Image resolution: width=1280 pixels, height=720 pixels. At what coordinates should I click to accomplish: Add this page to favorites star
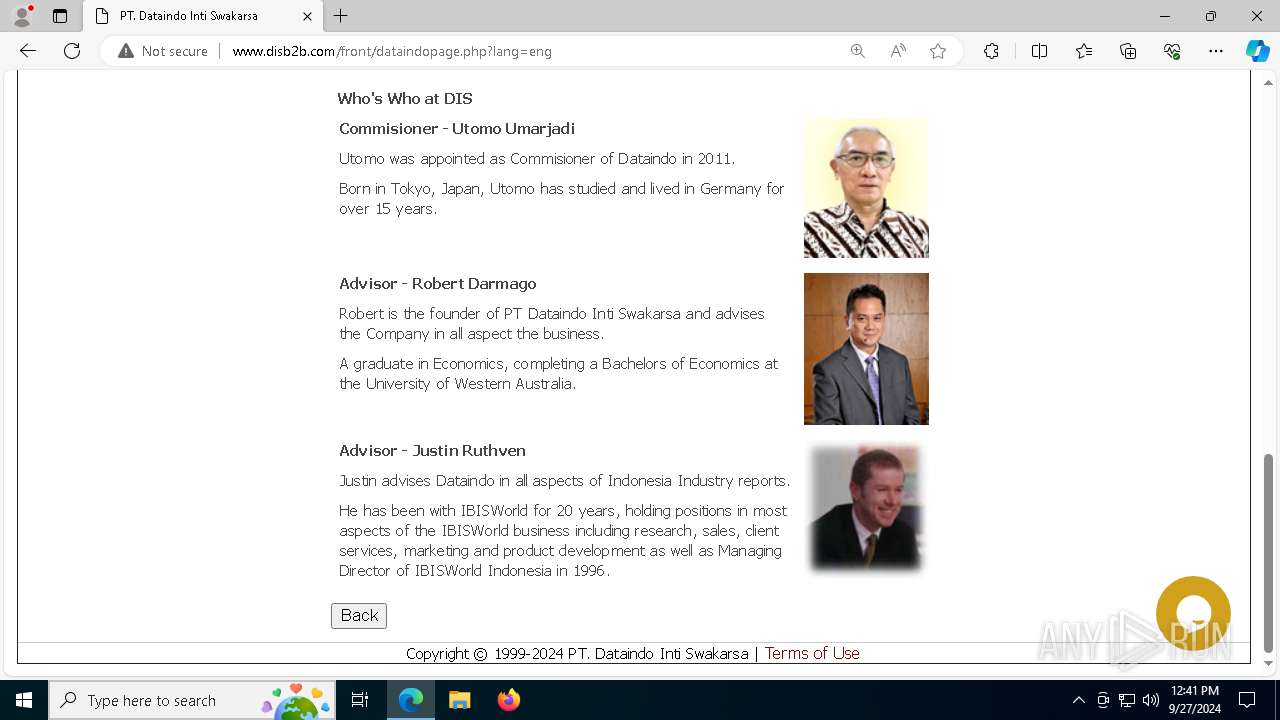click(x=938, y=51)
